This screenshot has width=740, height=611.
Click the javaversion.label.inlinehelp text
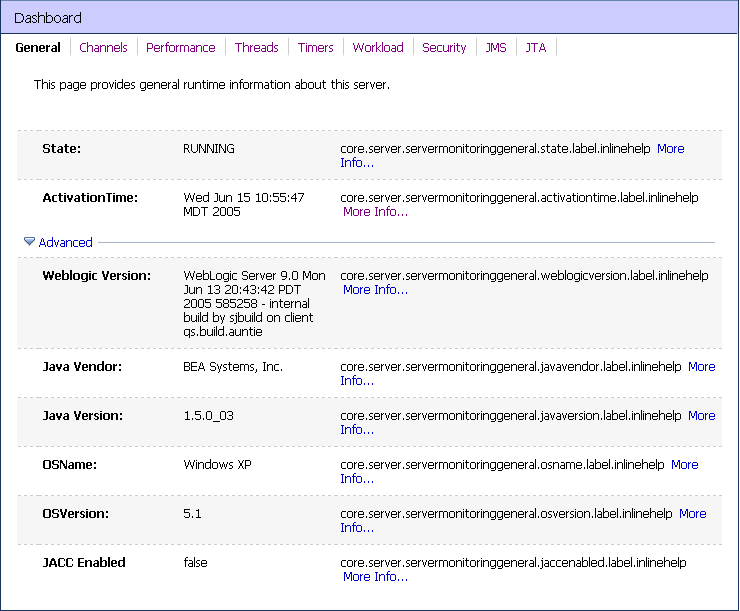(511, 416)
